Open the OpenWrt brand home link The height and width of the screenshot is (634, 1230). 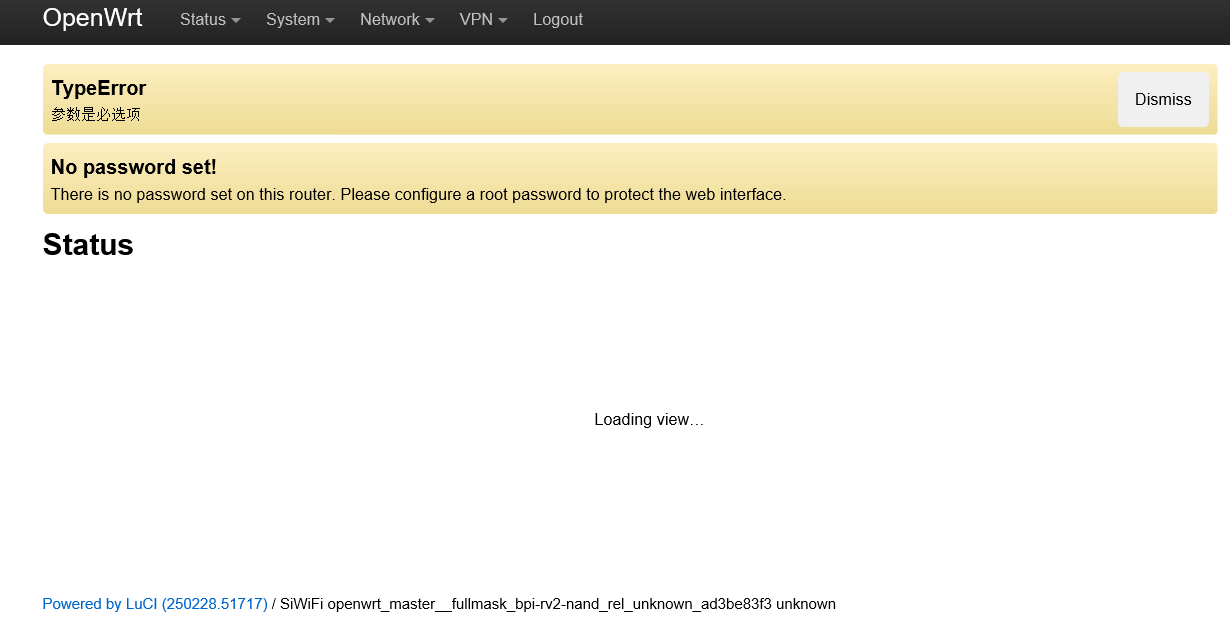(x=92, y=18)
